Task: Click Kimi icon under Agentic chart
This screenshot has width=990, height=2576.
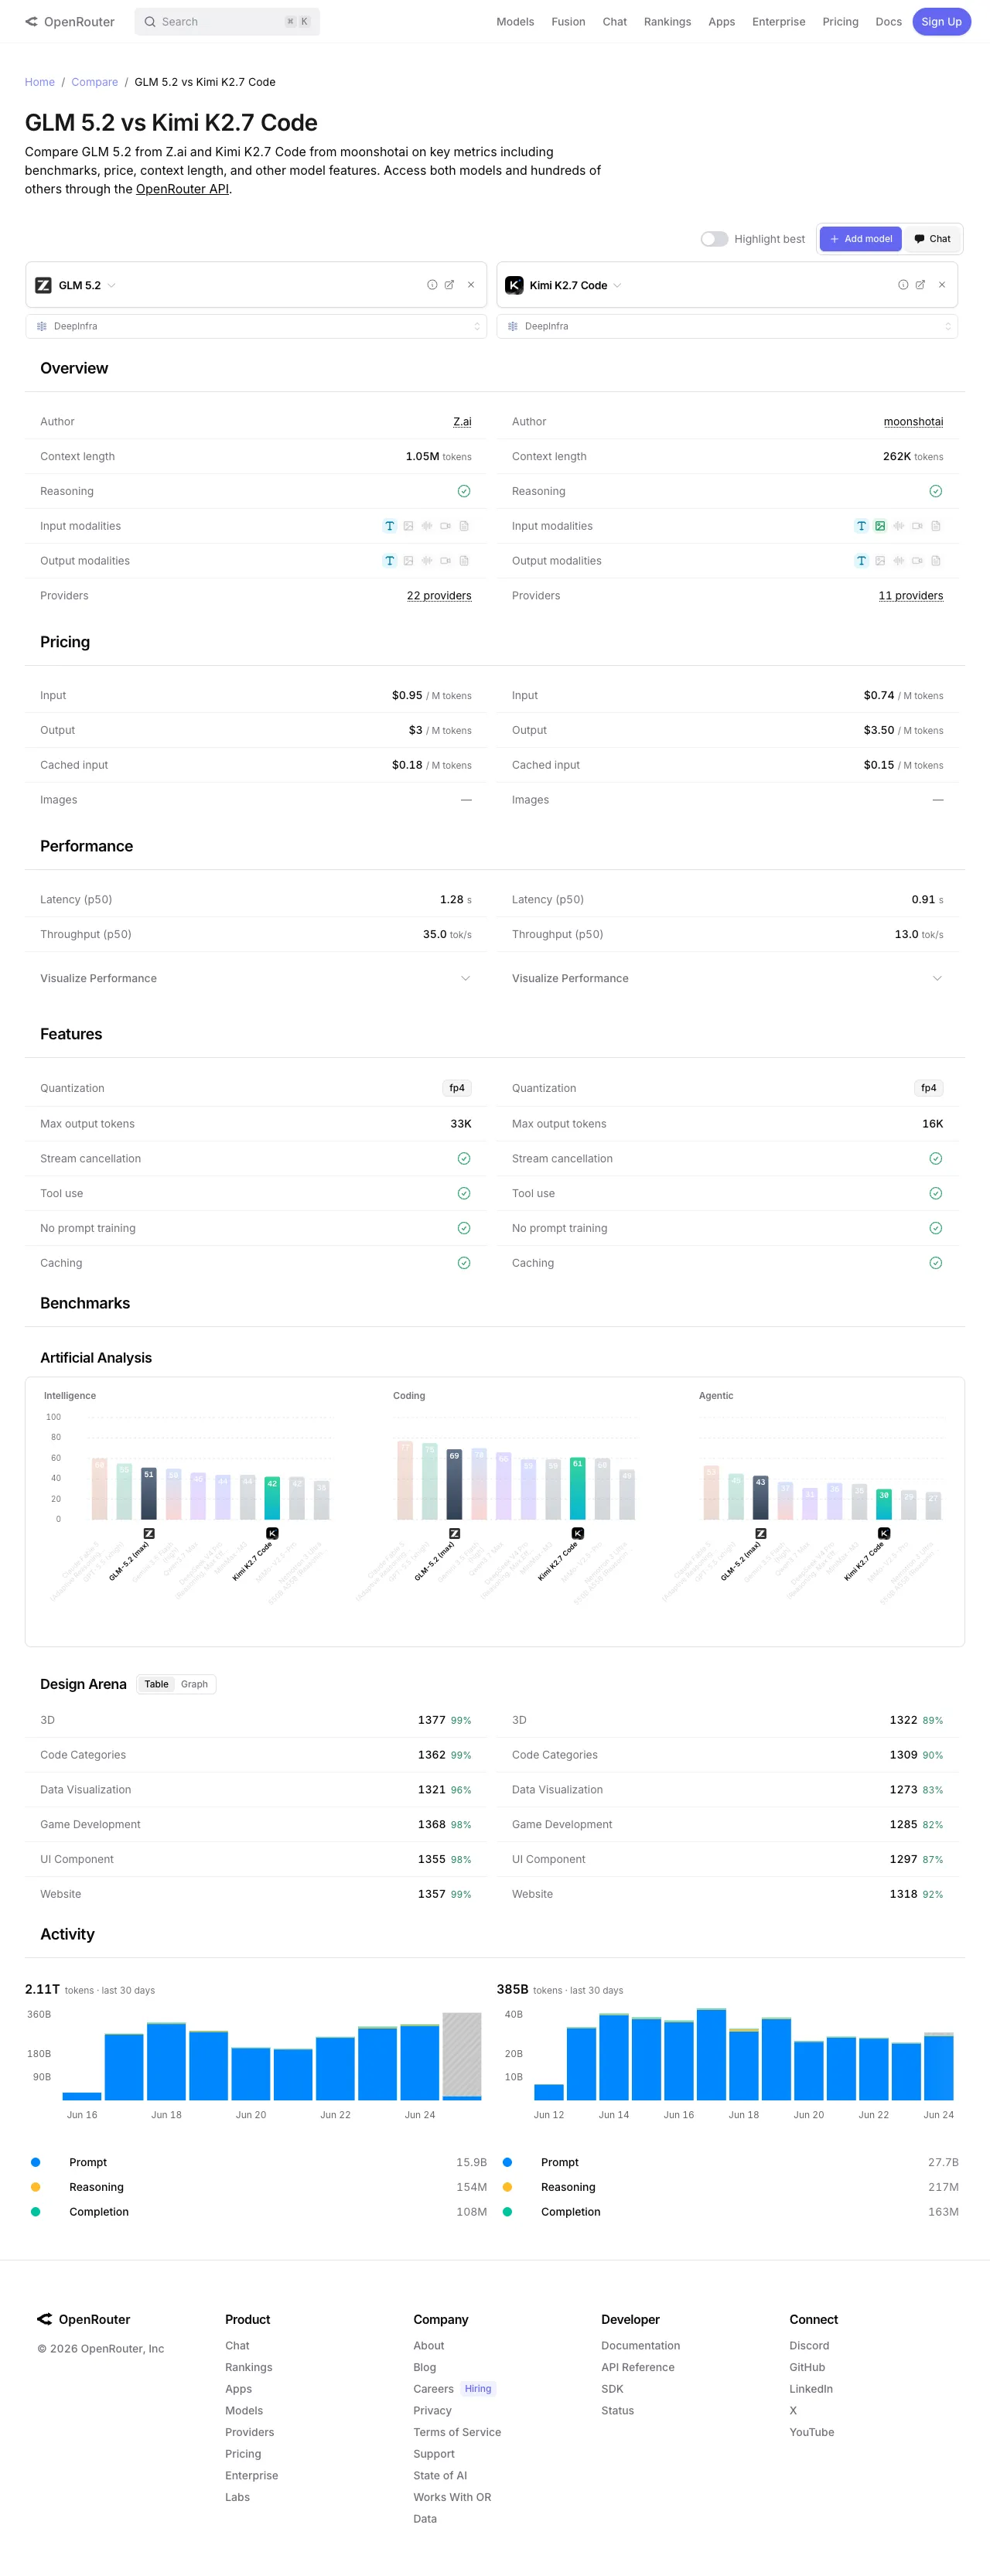Action: coord(884,1533)
